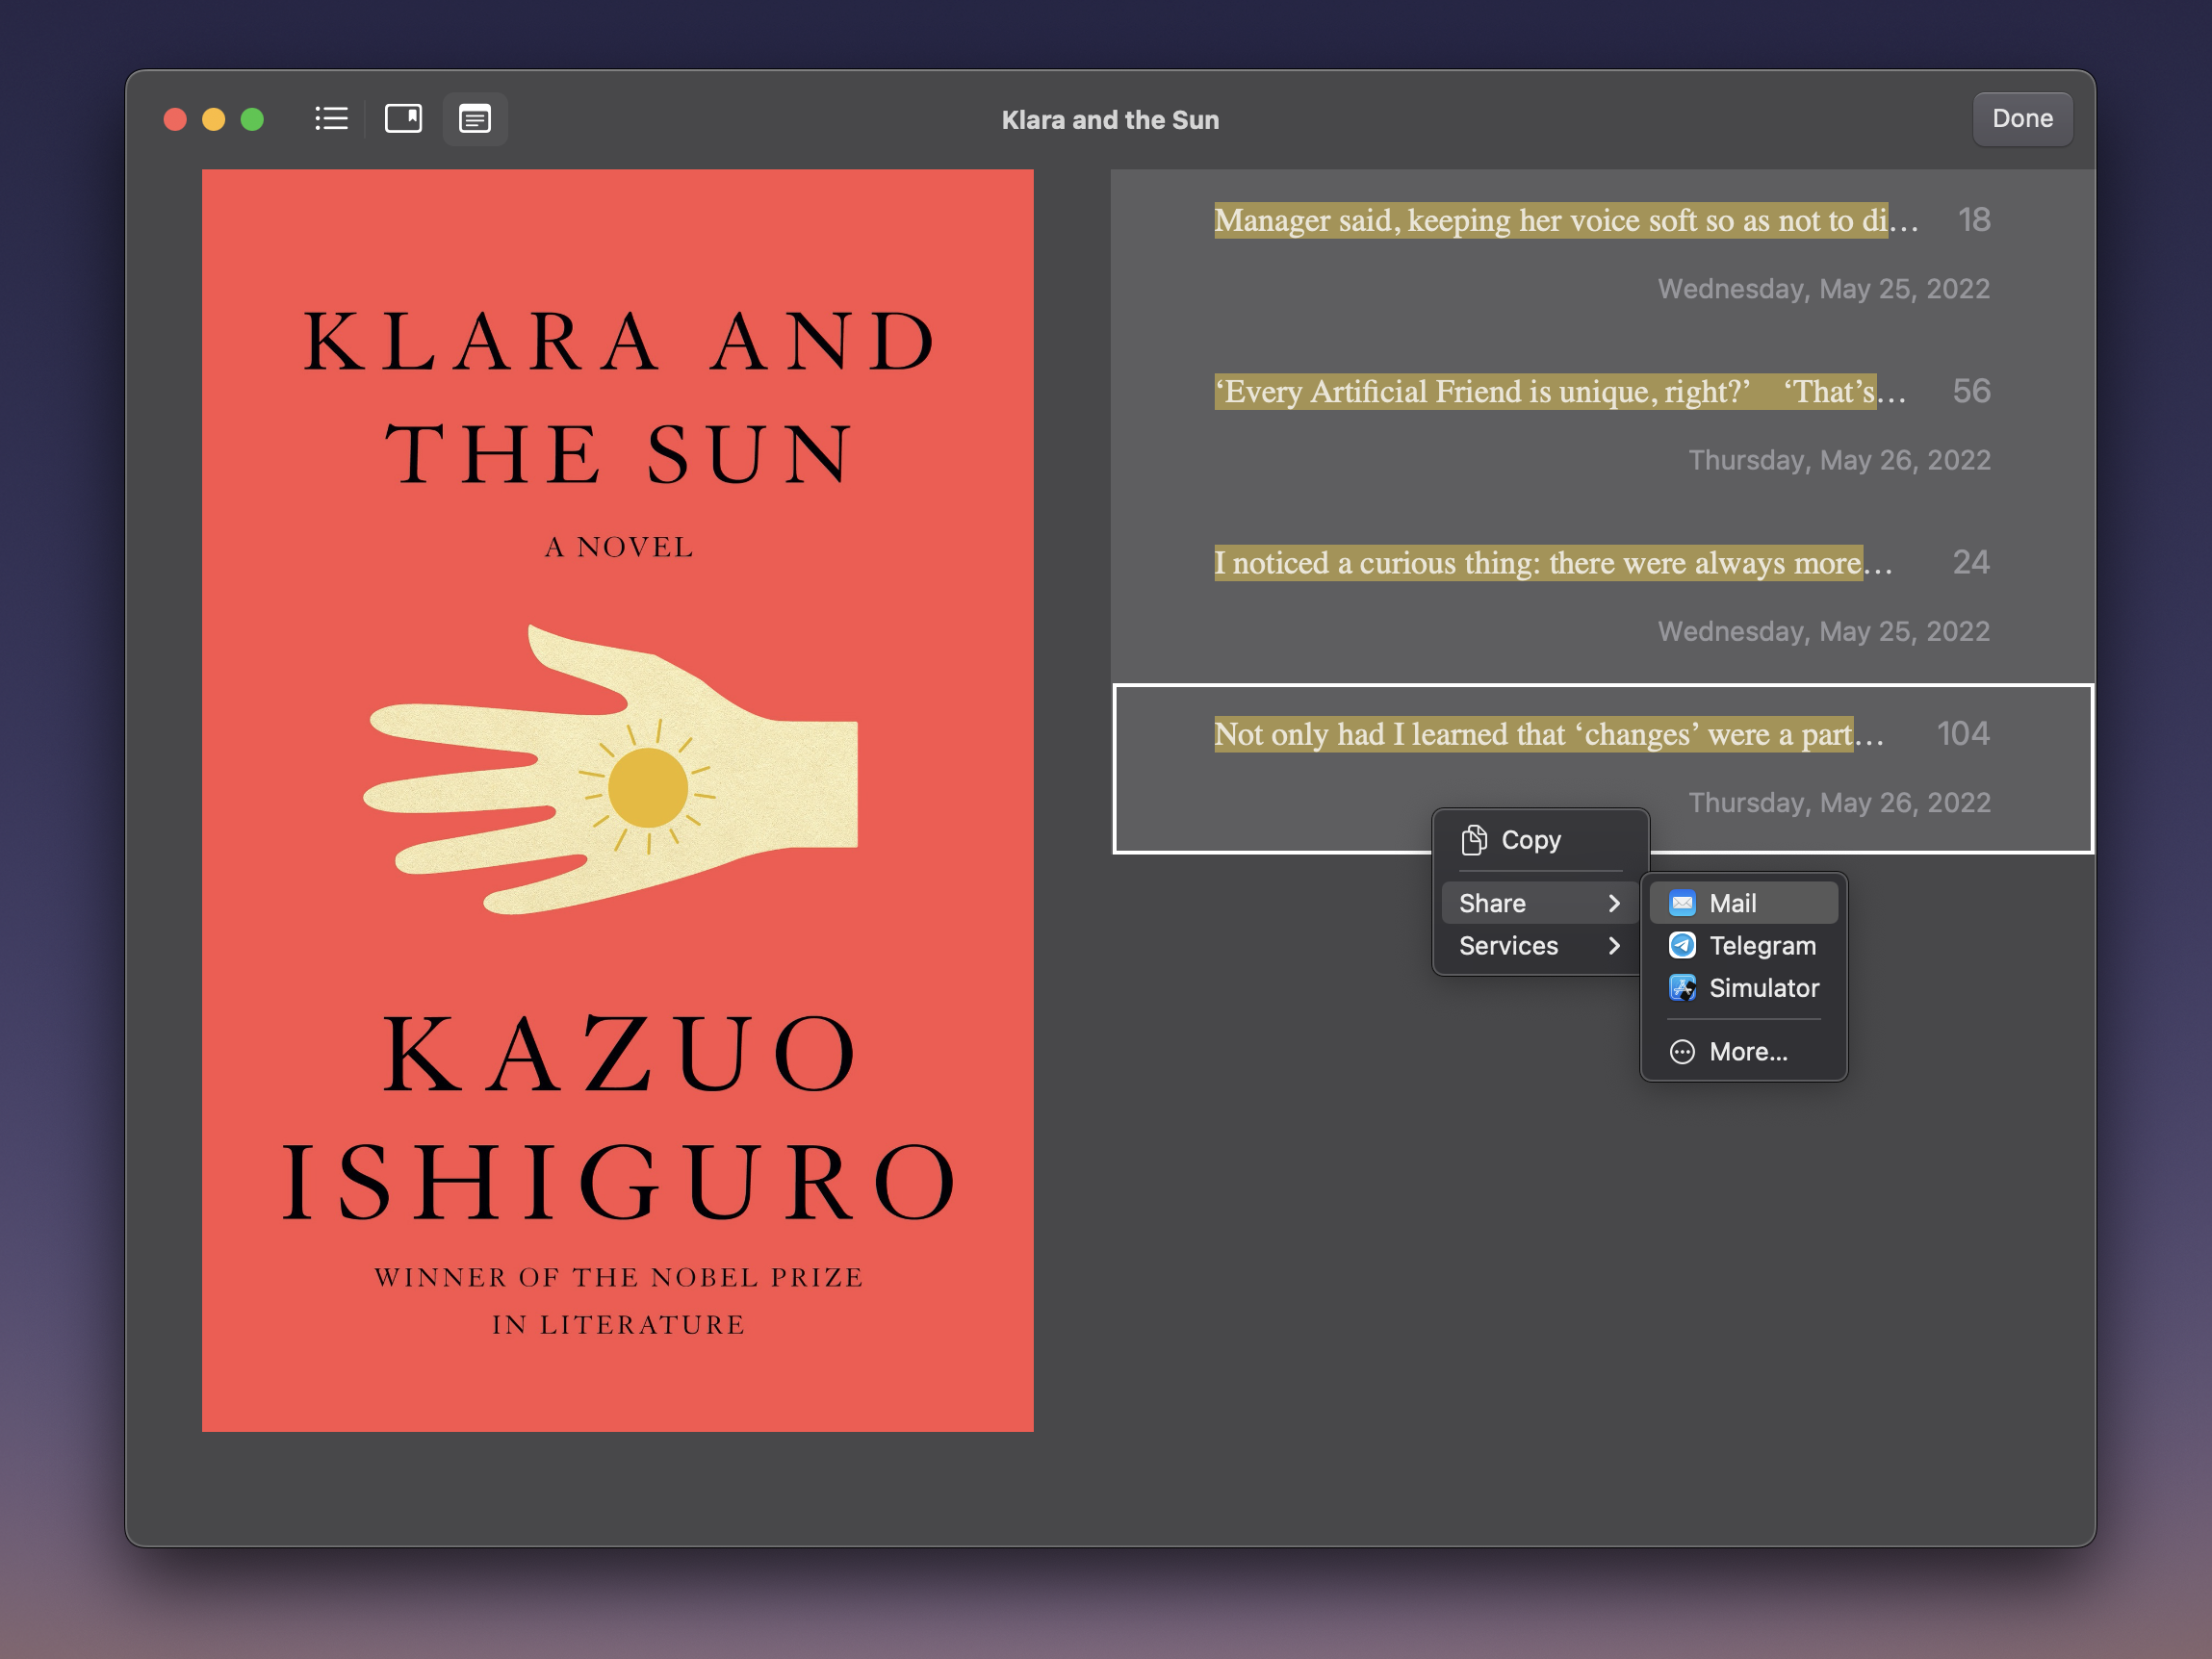Select the Mail app icon
The width and height of the screenshot is (2212, 1659).
(x=1682, y=903)
